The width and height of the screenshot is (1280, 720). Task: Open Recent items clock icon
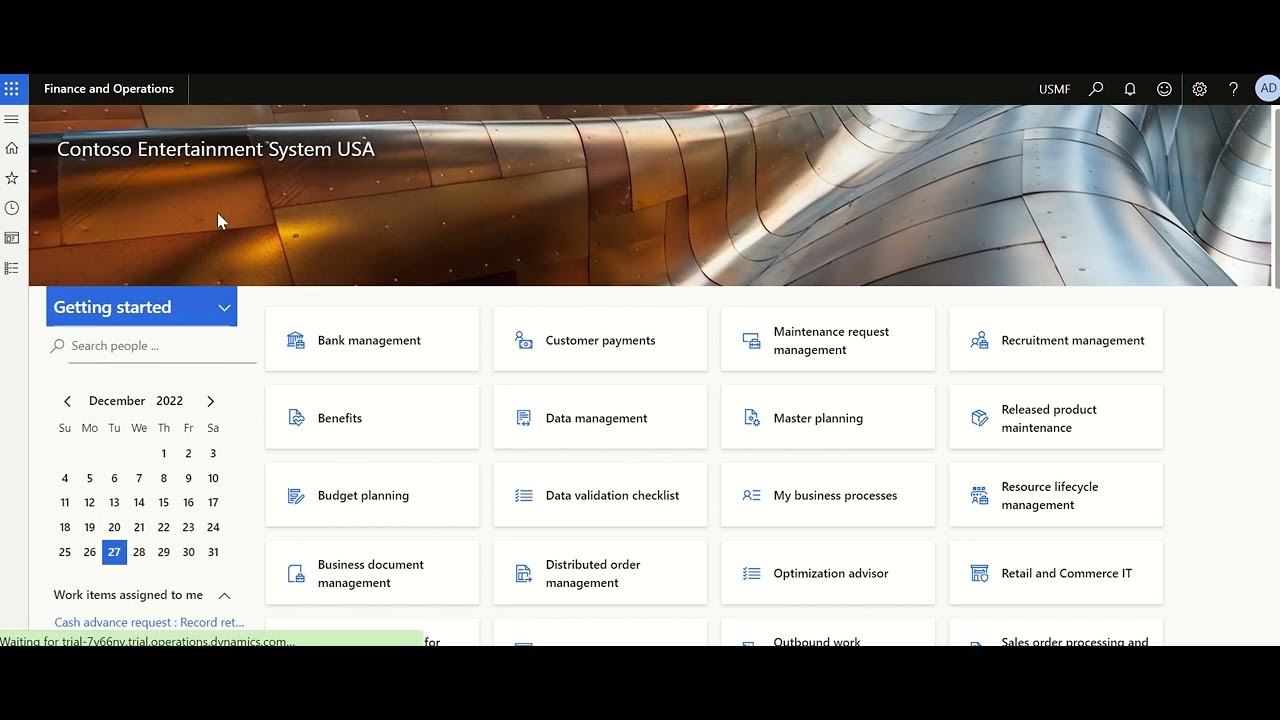point(12,208)
